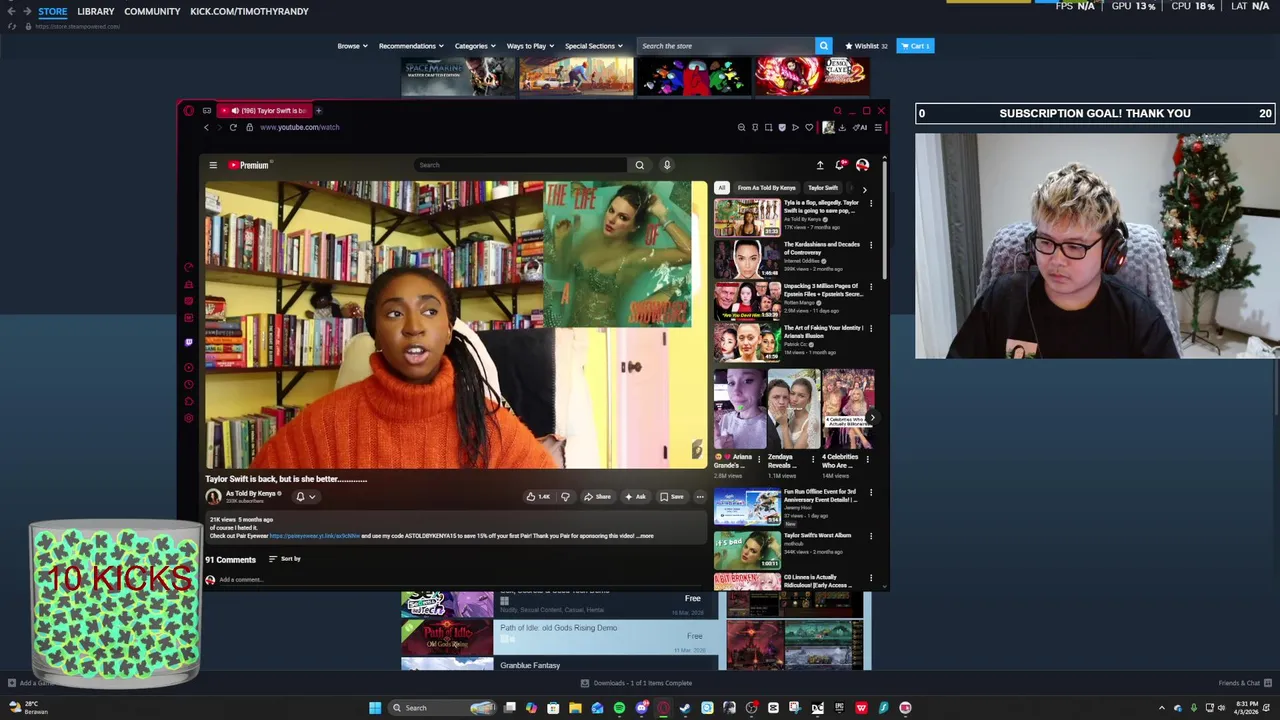The image size is (1280, 720).
Task: Open the Pair Eyewear sponsor link
Action: tap(314, 536)
